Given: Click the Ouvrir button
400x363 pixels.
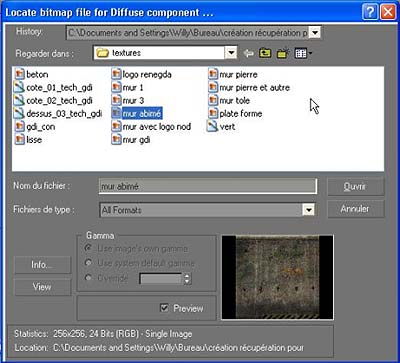Looking at the screenshot, I should pos(356,187).
